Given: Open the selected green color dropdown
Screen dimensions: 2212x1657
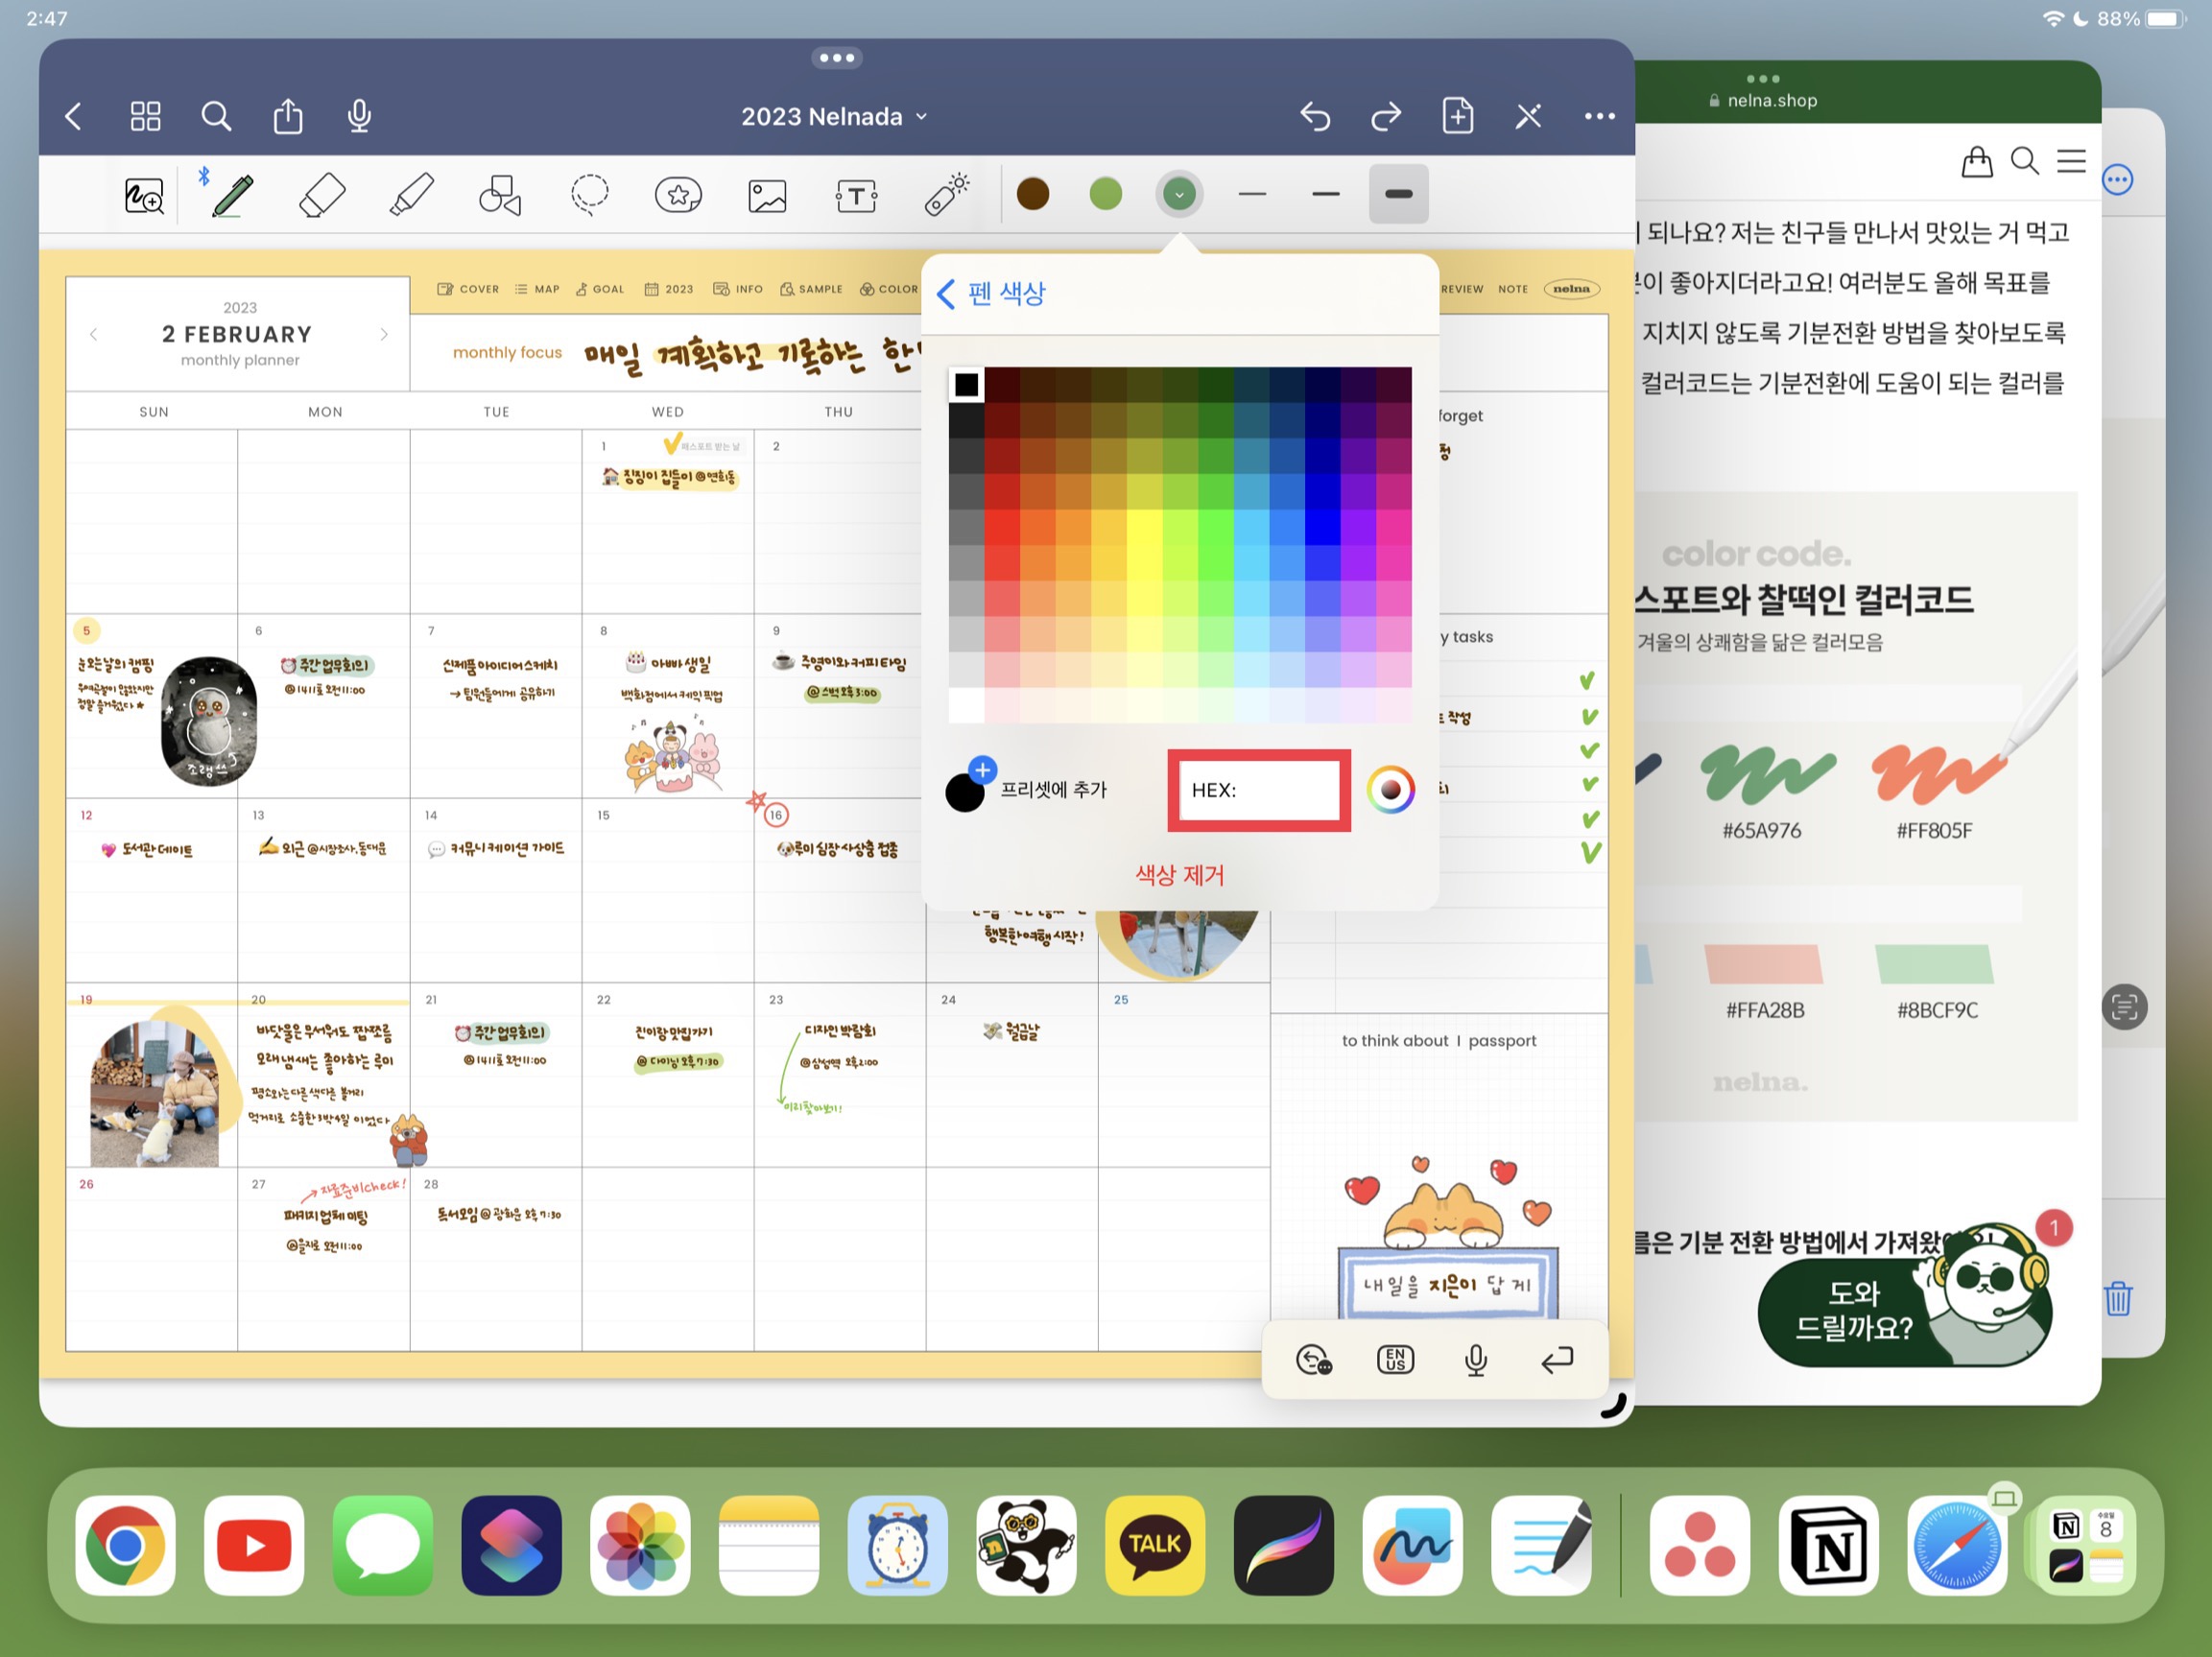Looking at the screenshot, I should 1179,194.
